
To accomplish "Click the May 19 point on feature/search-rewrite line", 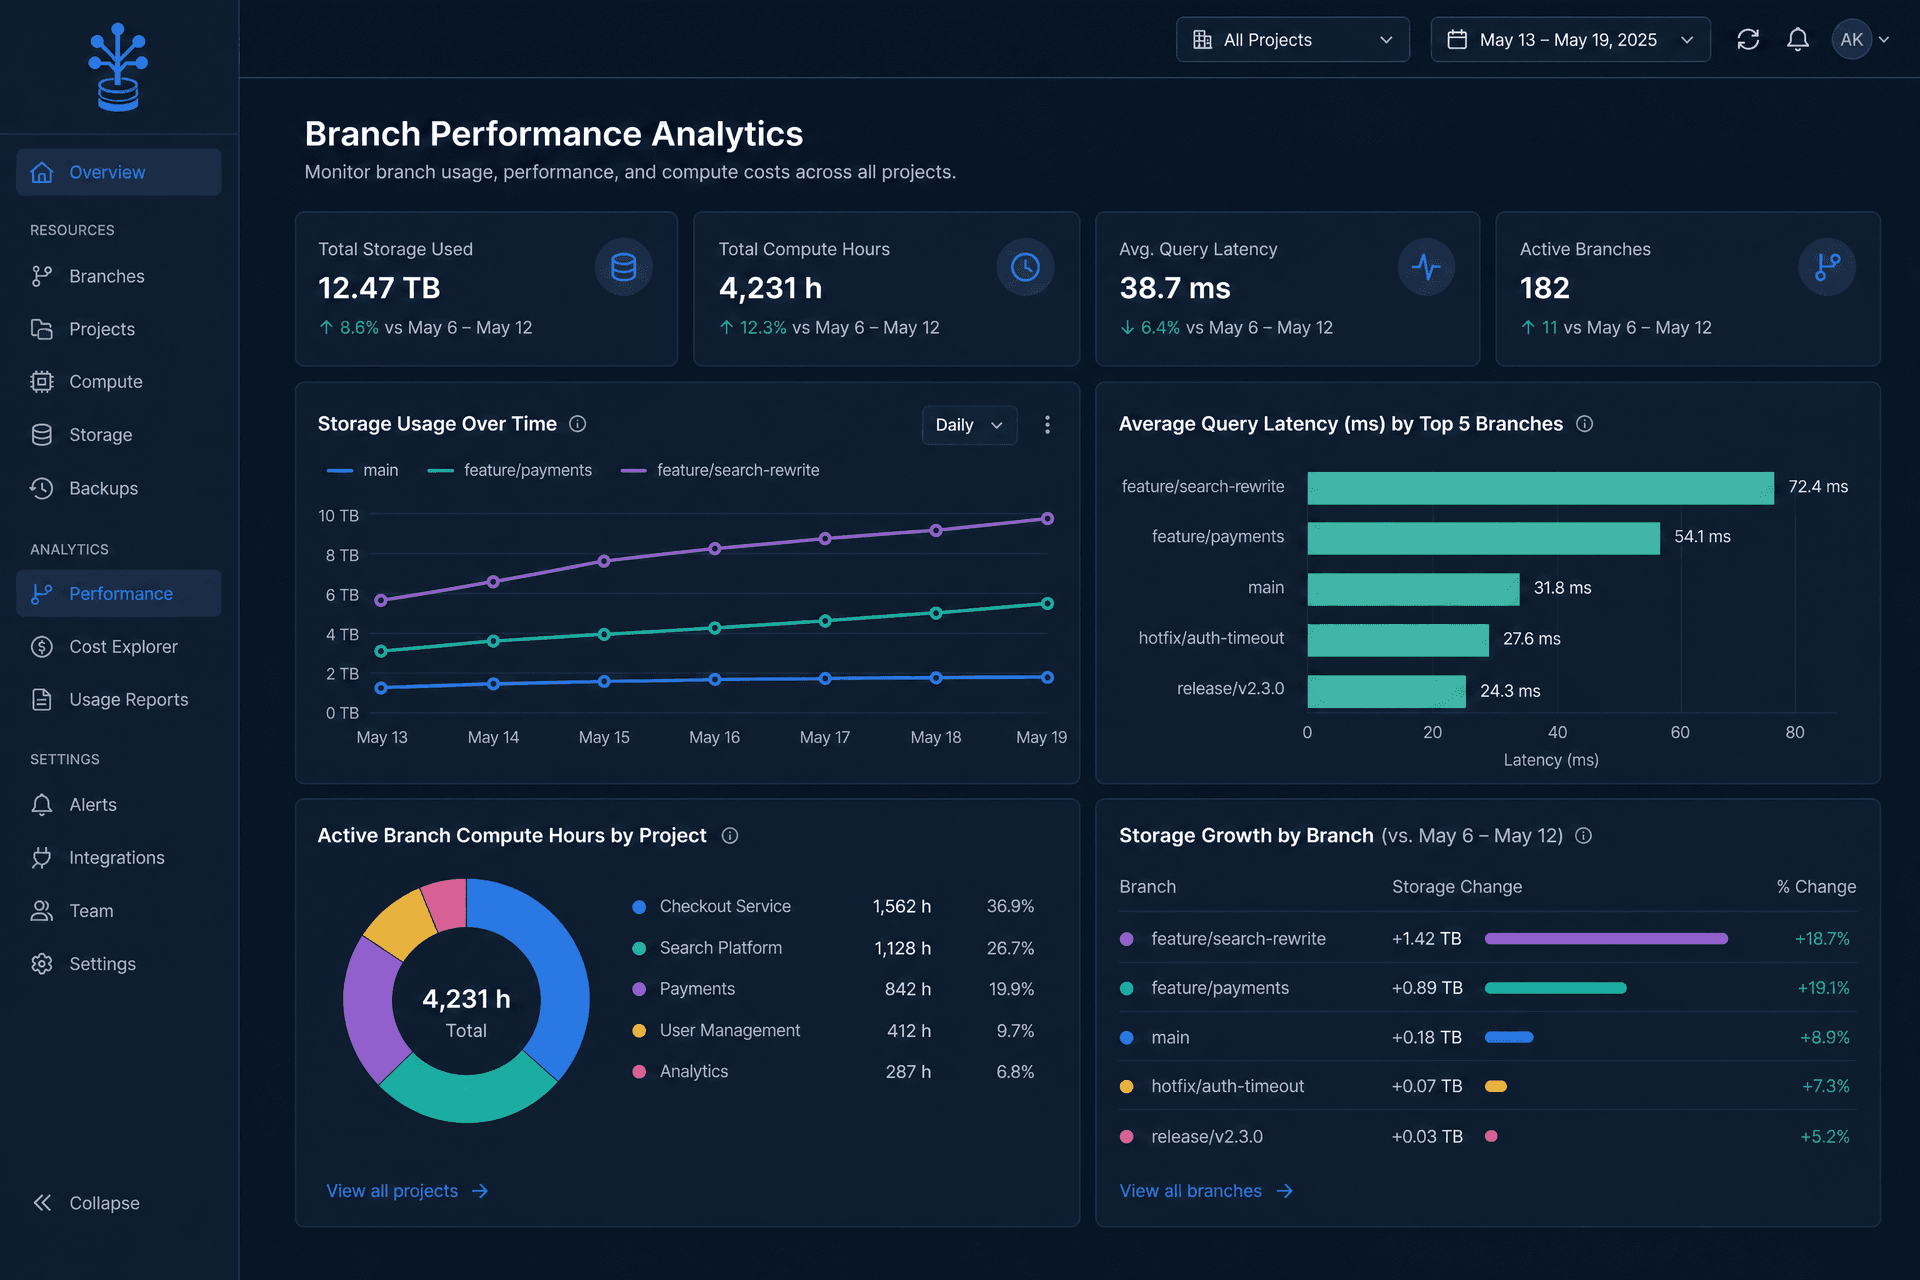I will point(1047,519).
